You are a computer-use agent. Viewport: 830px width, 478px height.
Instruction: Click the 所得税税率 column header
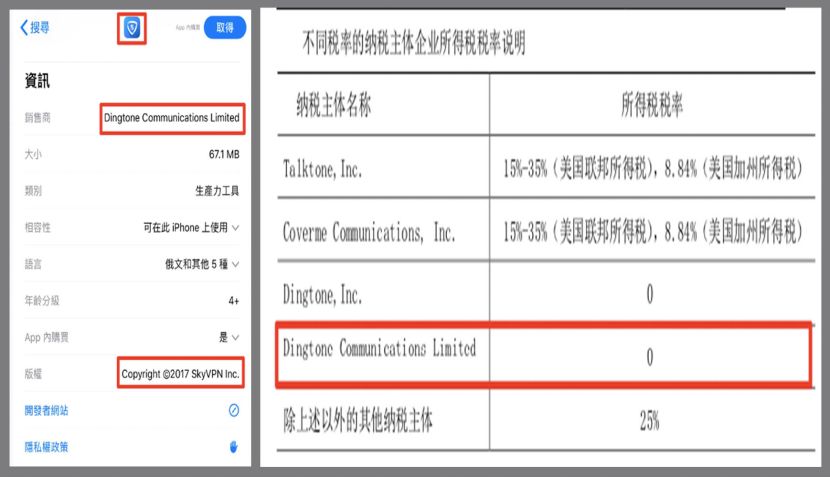(x=652, y=104)
